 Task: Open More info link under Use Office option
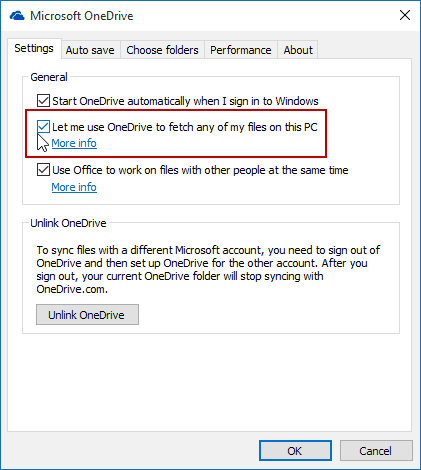click(74, 187)
